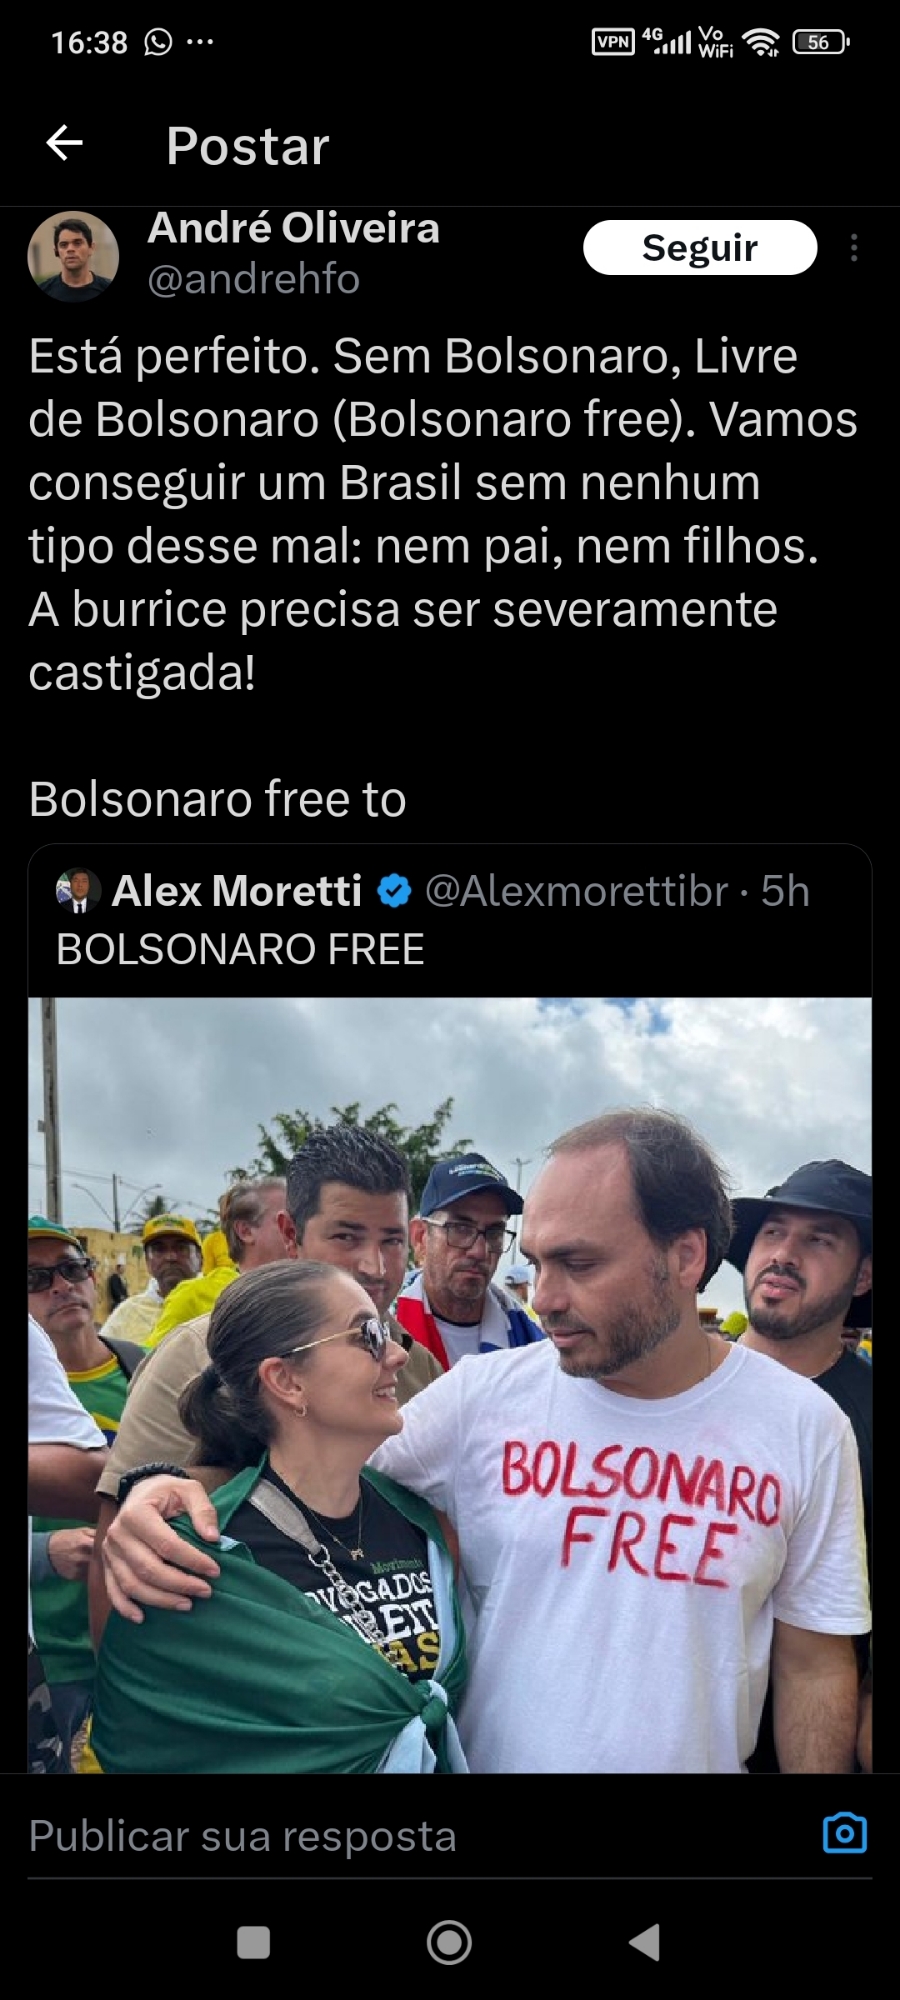Screen dimensions: 900x2000
Task: Tap the camera icon in the reply bar
Action: click(845, 1833)
